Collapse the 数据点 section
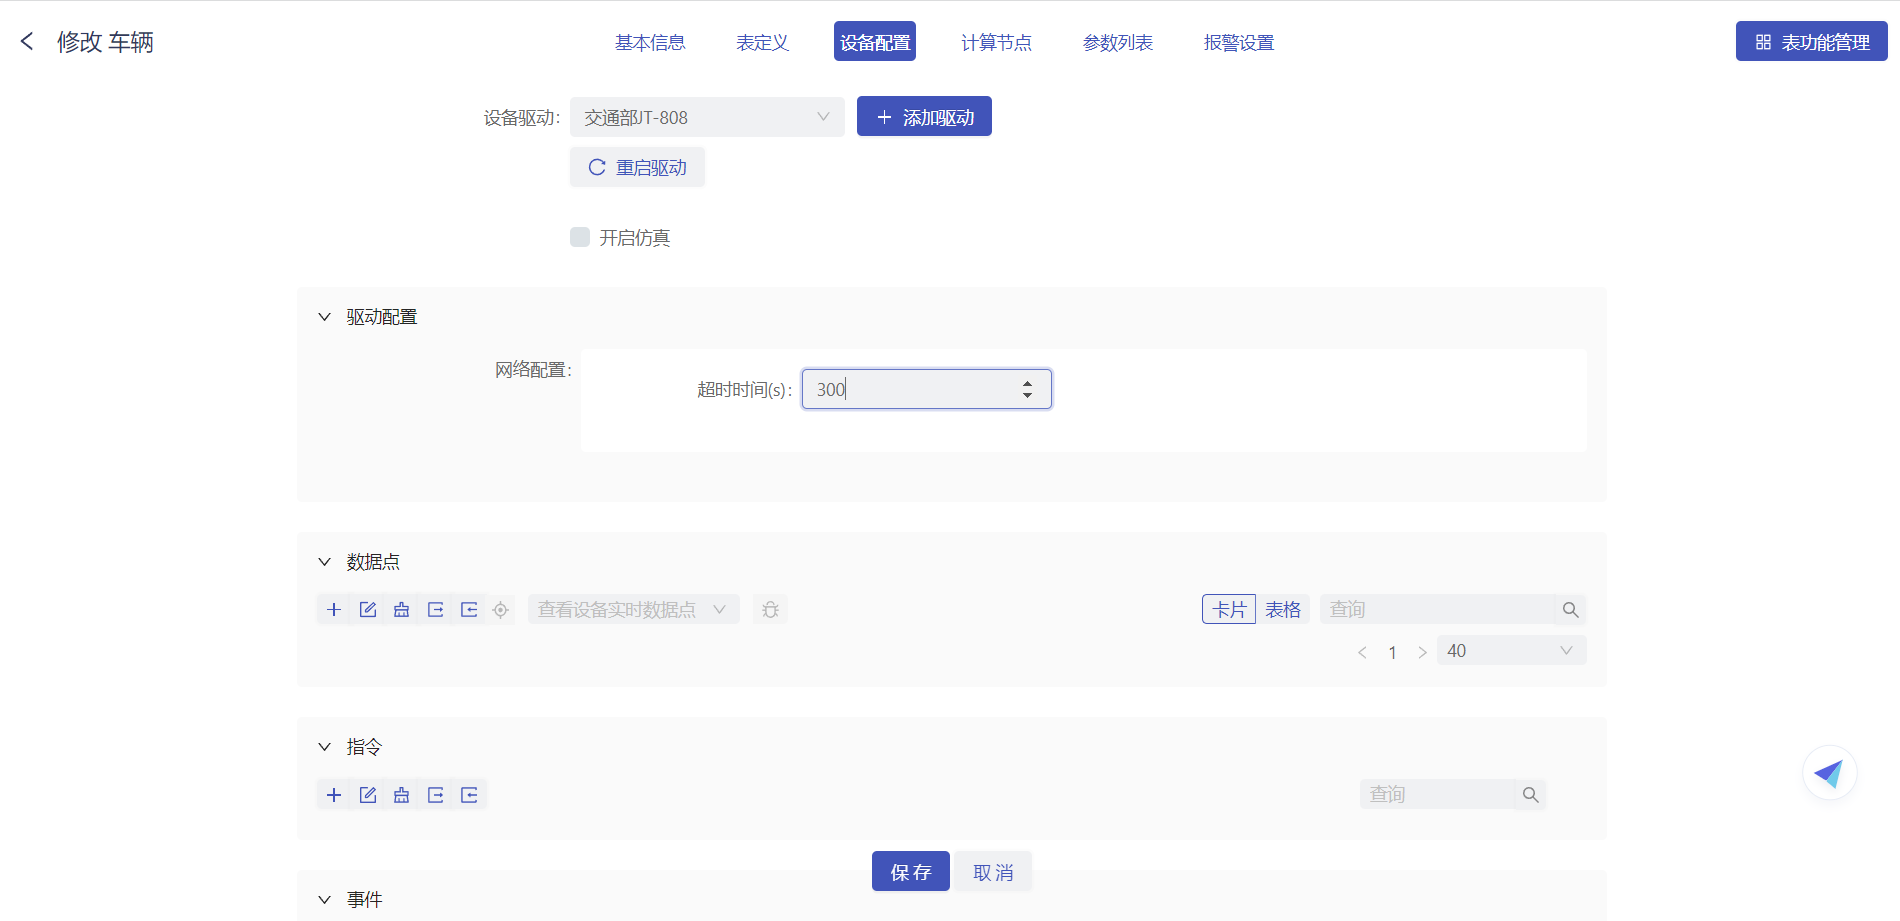Screen dimensions: 1900x921 click(x=324, y=562)
